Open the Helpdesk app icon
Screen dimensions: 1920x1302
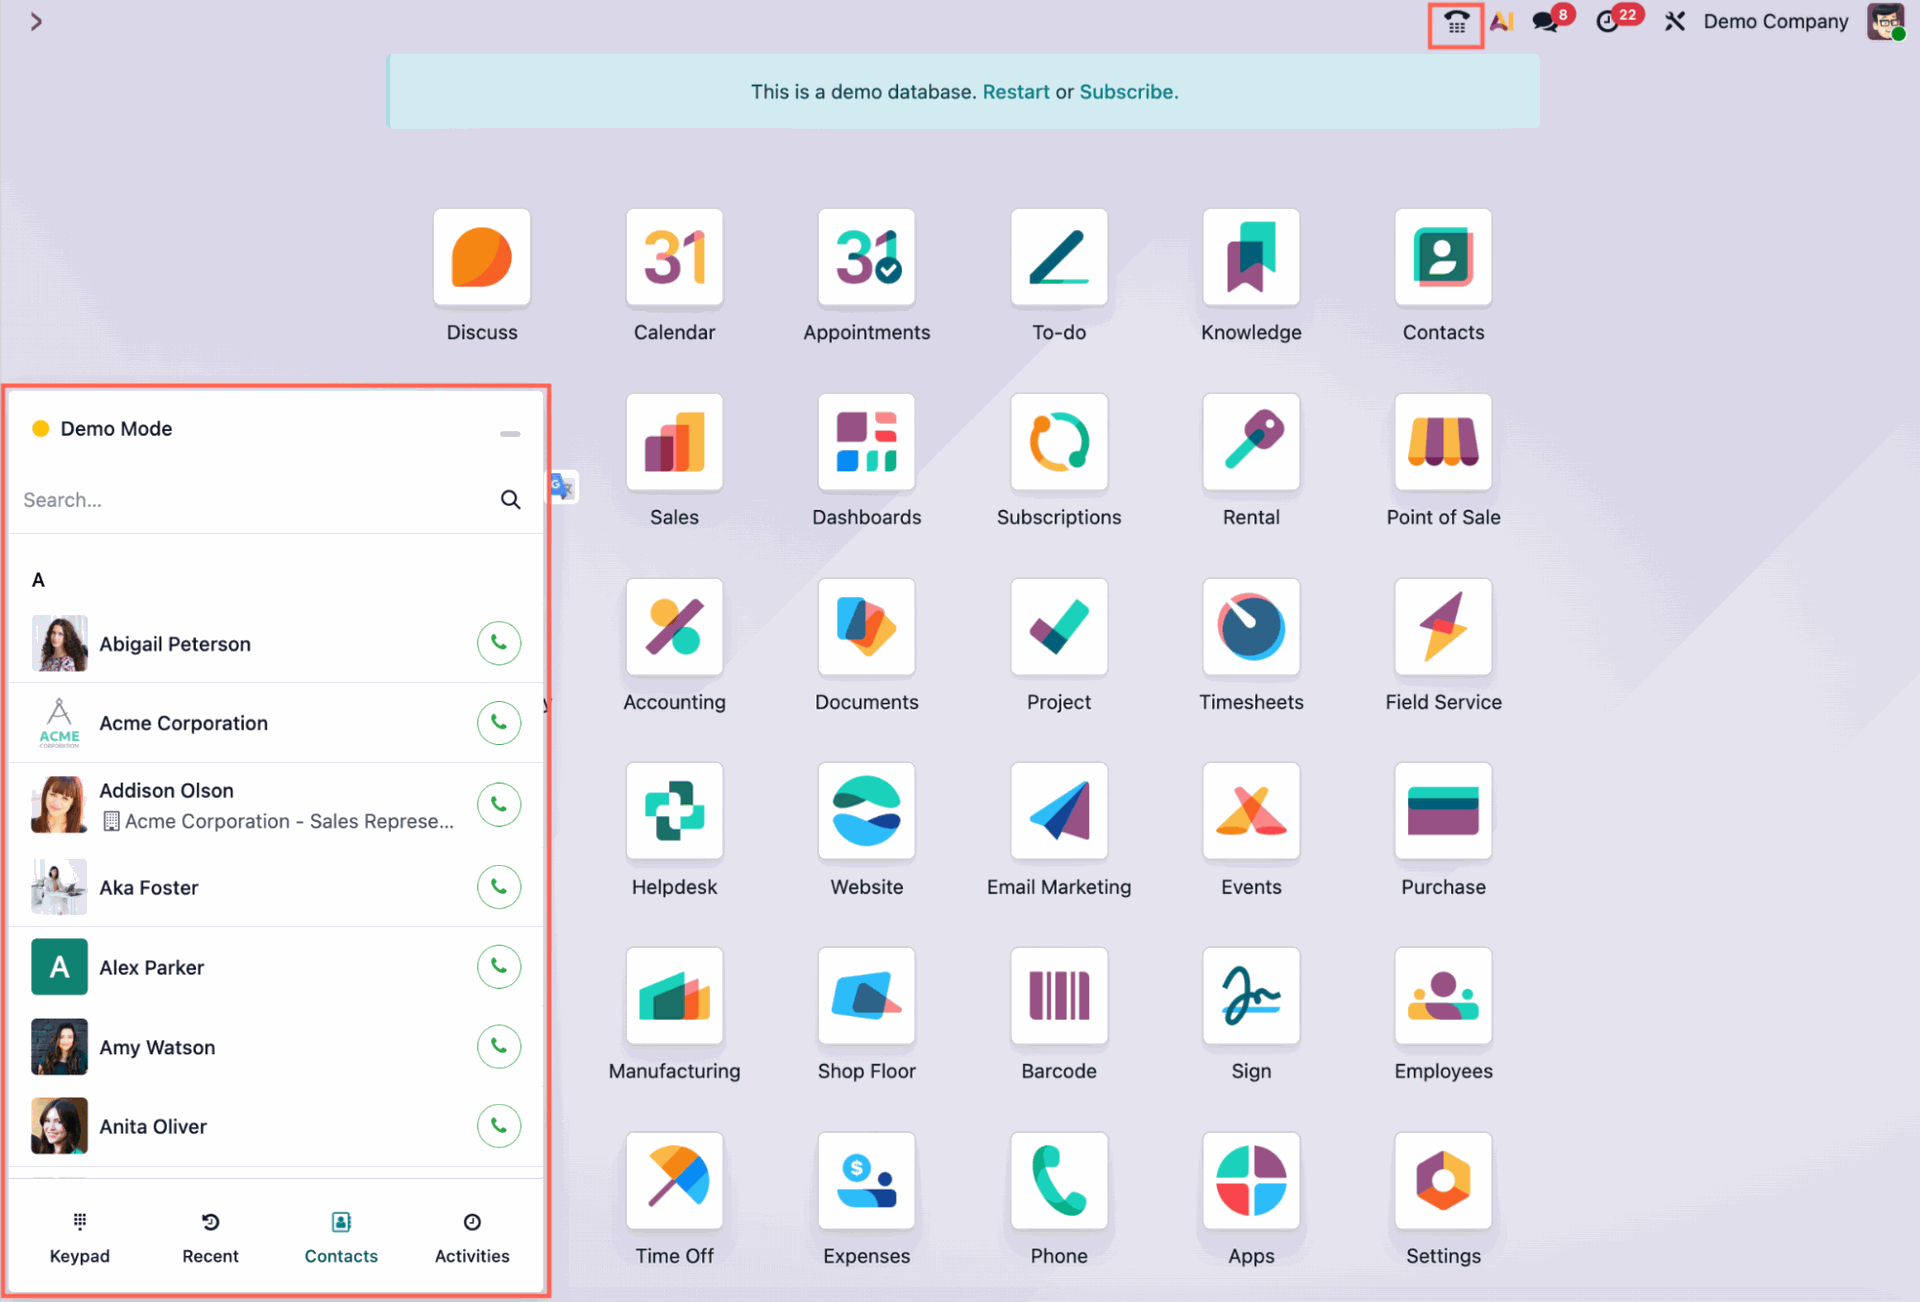click(x=674, y=812)
